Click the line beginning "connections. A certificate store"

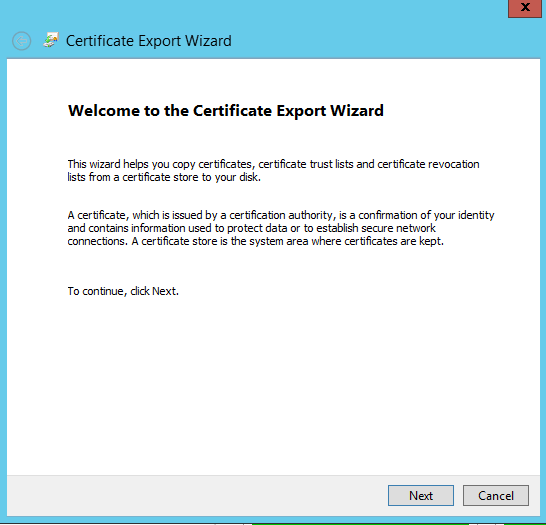pyautogui.click(x=256, y=241)
